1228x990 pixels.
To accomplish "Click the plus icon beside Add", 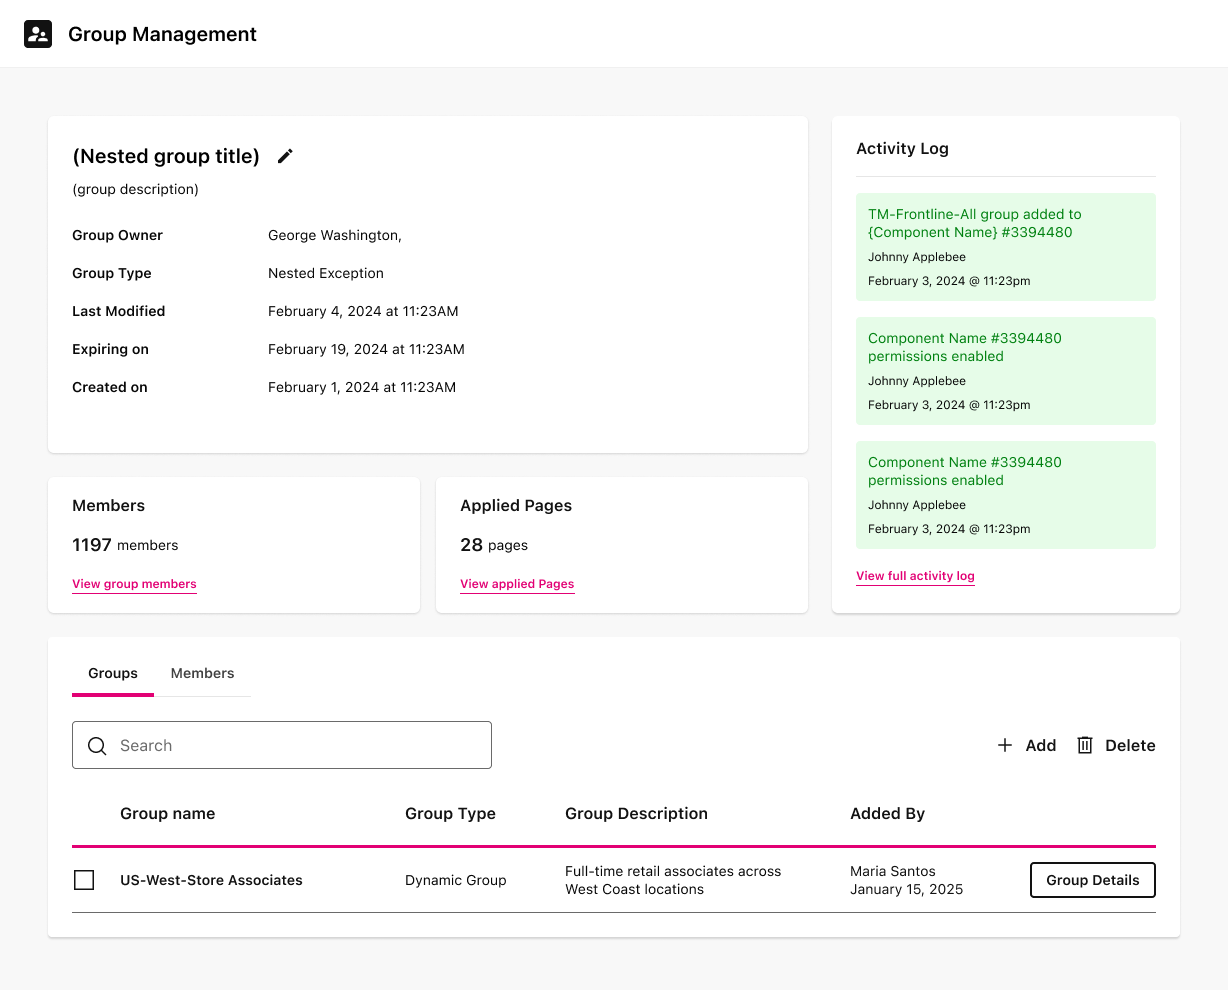I will click(1005, 745).
